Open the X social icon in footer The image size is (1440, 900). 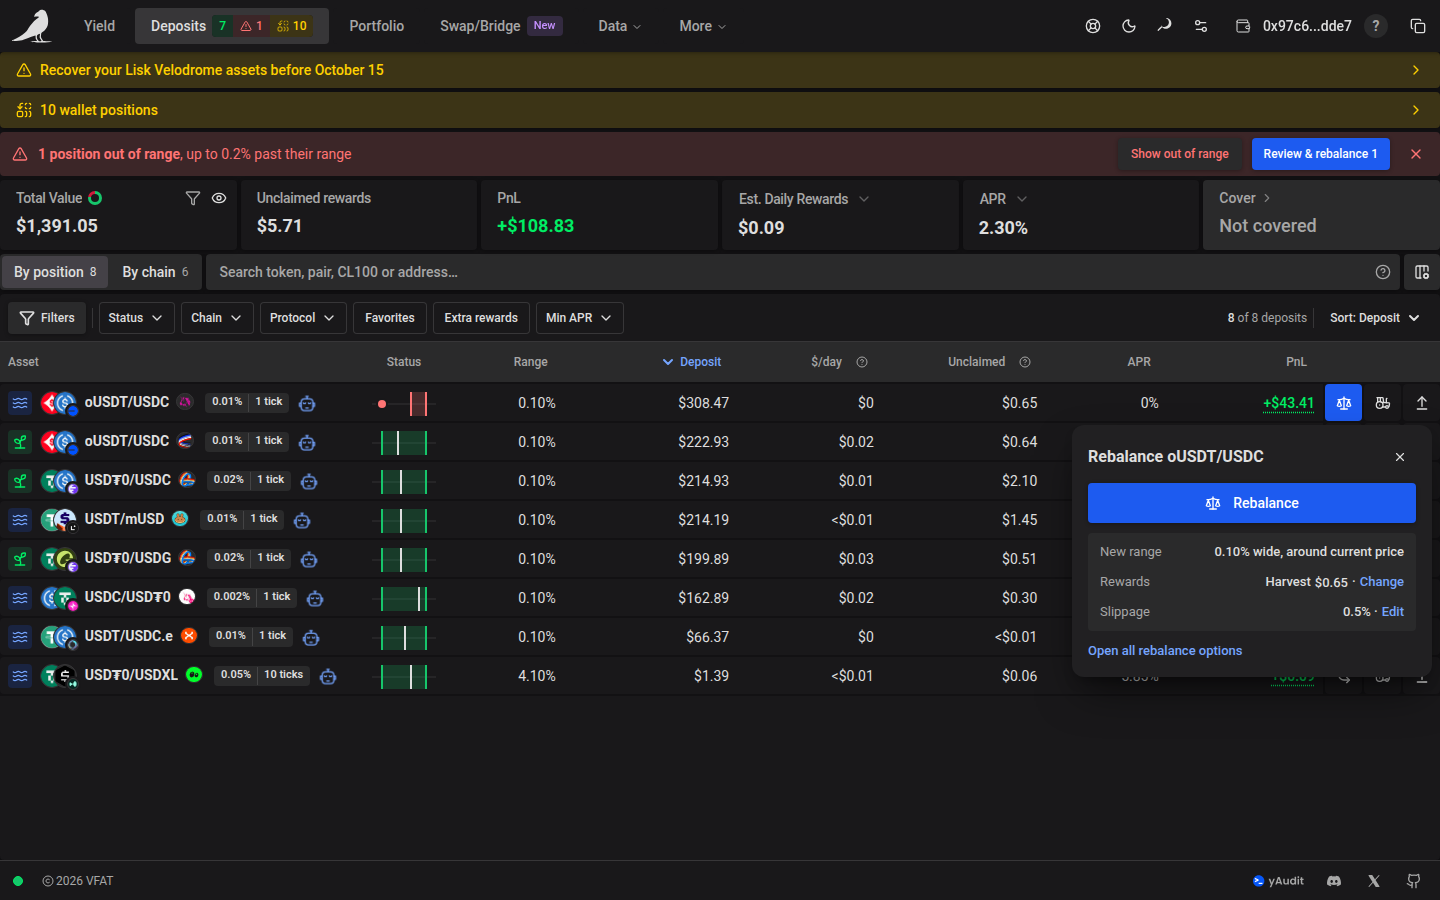tap(1374, 881)
